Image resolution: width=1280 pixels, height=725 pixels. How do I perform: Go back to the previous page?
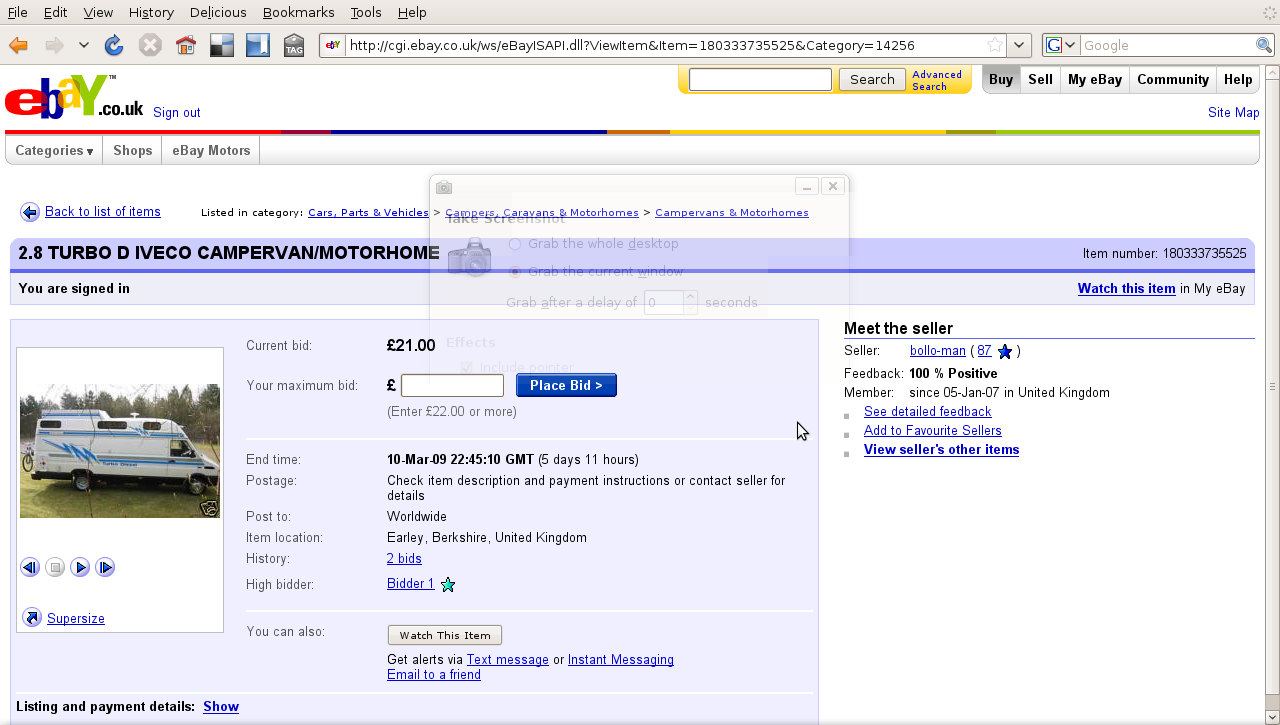pos(18,45)
